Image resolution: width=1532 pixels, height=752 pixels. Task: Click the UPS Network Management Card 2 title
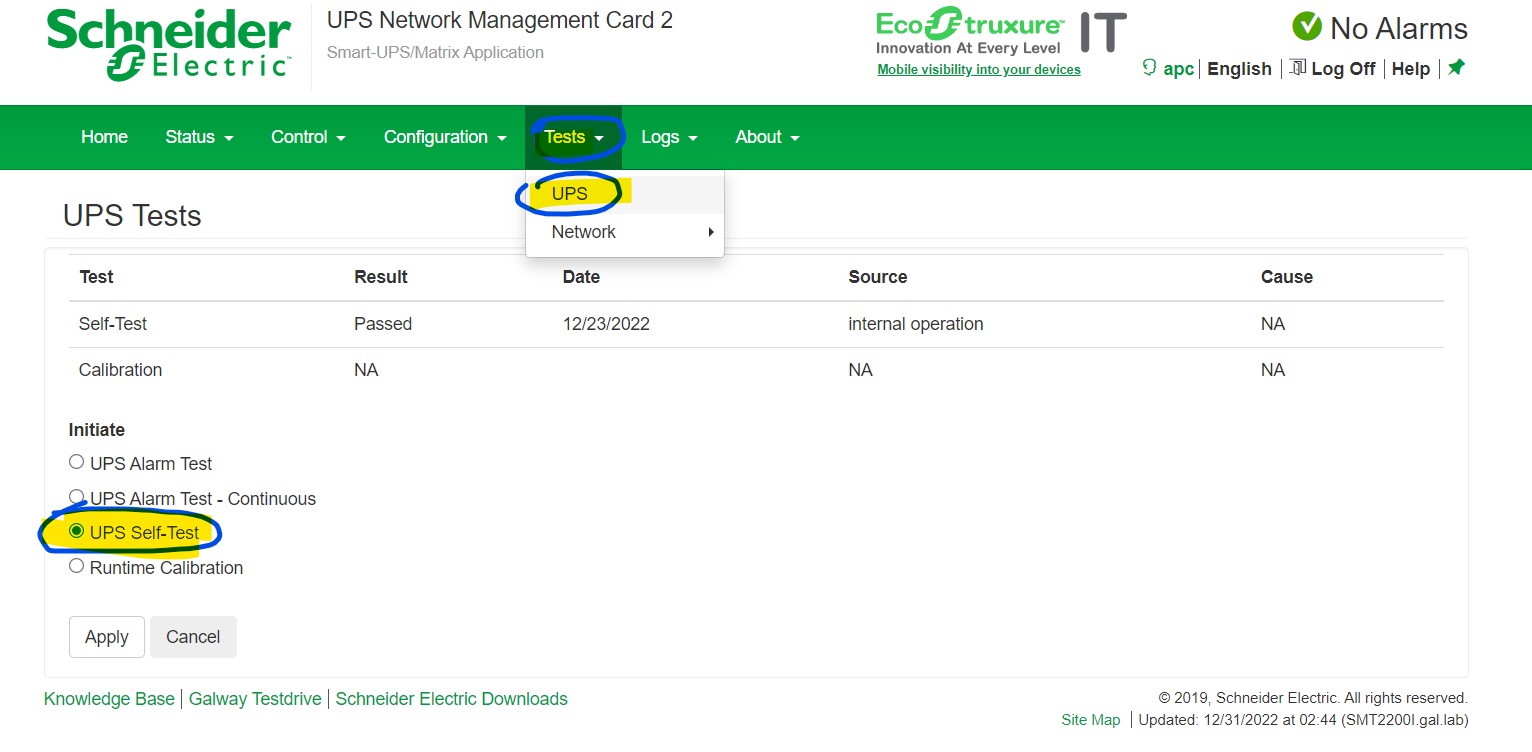[x=500, y=20]
